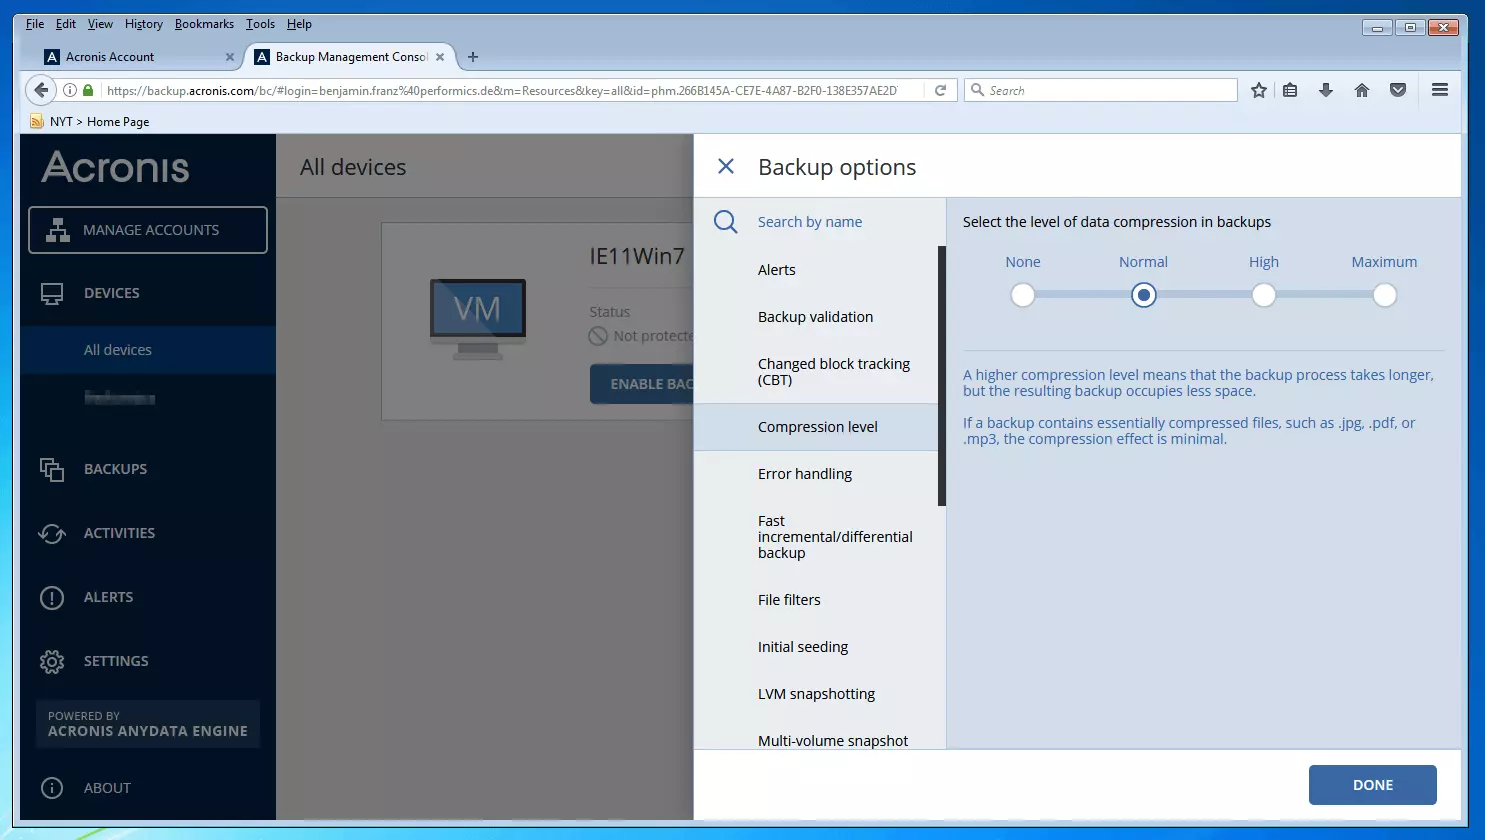Reload the page using the refresh icon
This screenshot has width=1485, height=840.
point(940,90)
